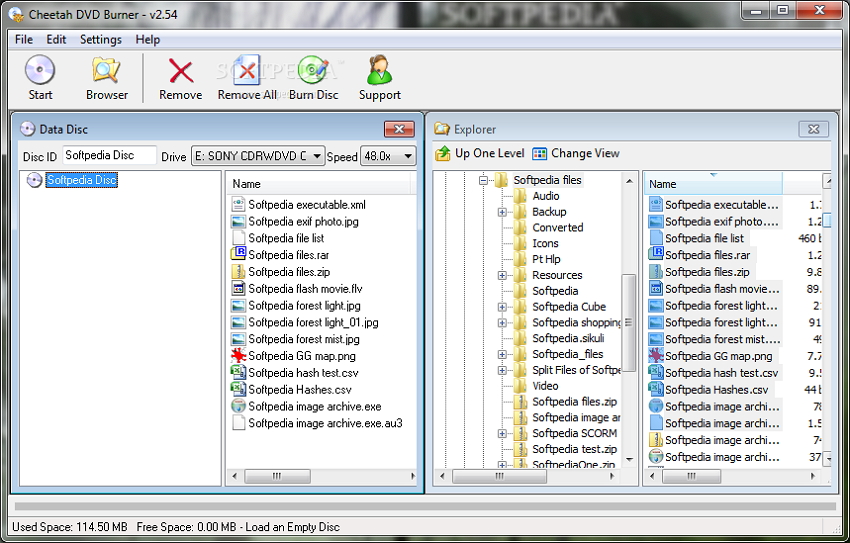Click the Audio folder icon in Explorer tree
The image size is (850, 543).
click(x=520, y=196)
